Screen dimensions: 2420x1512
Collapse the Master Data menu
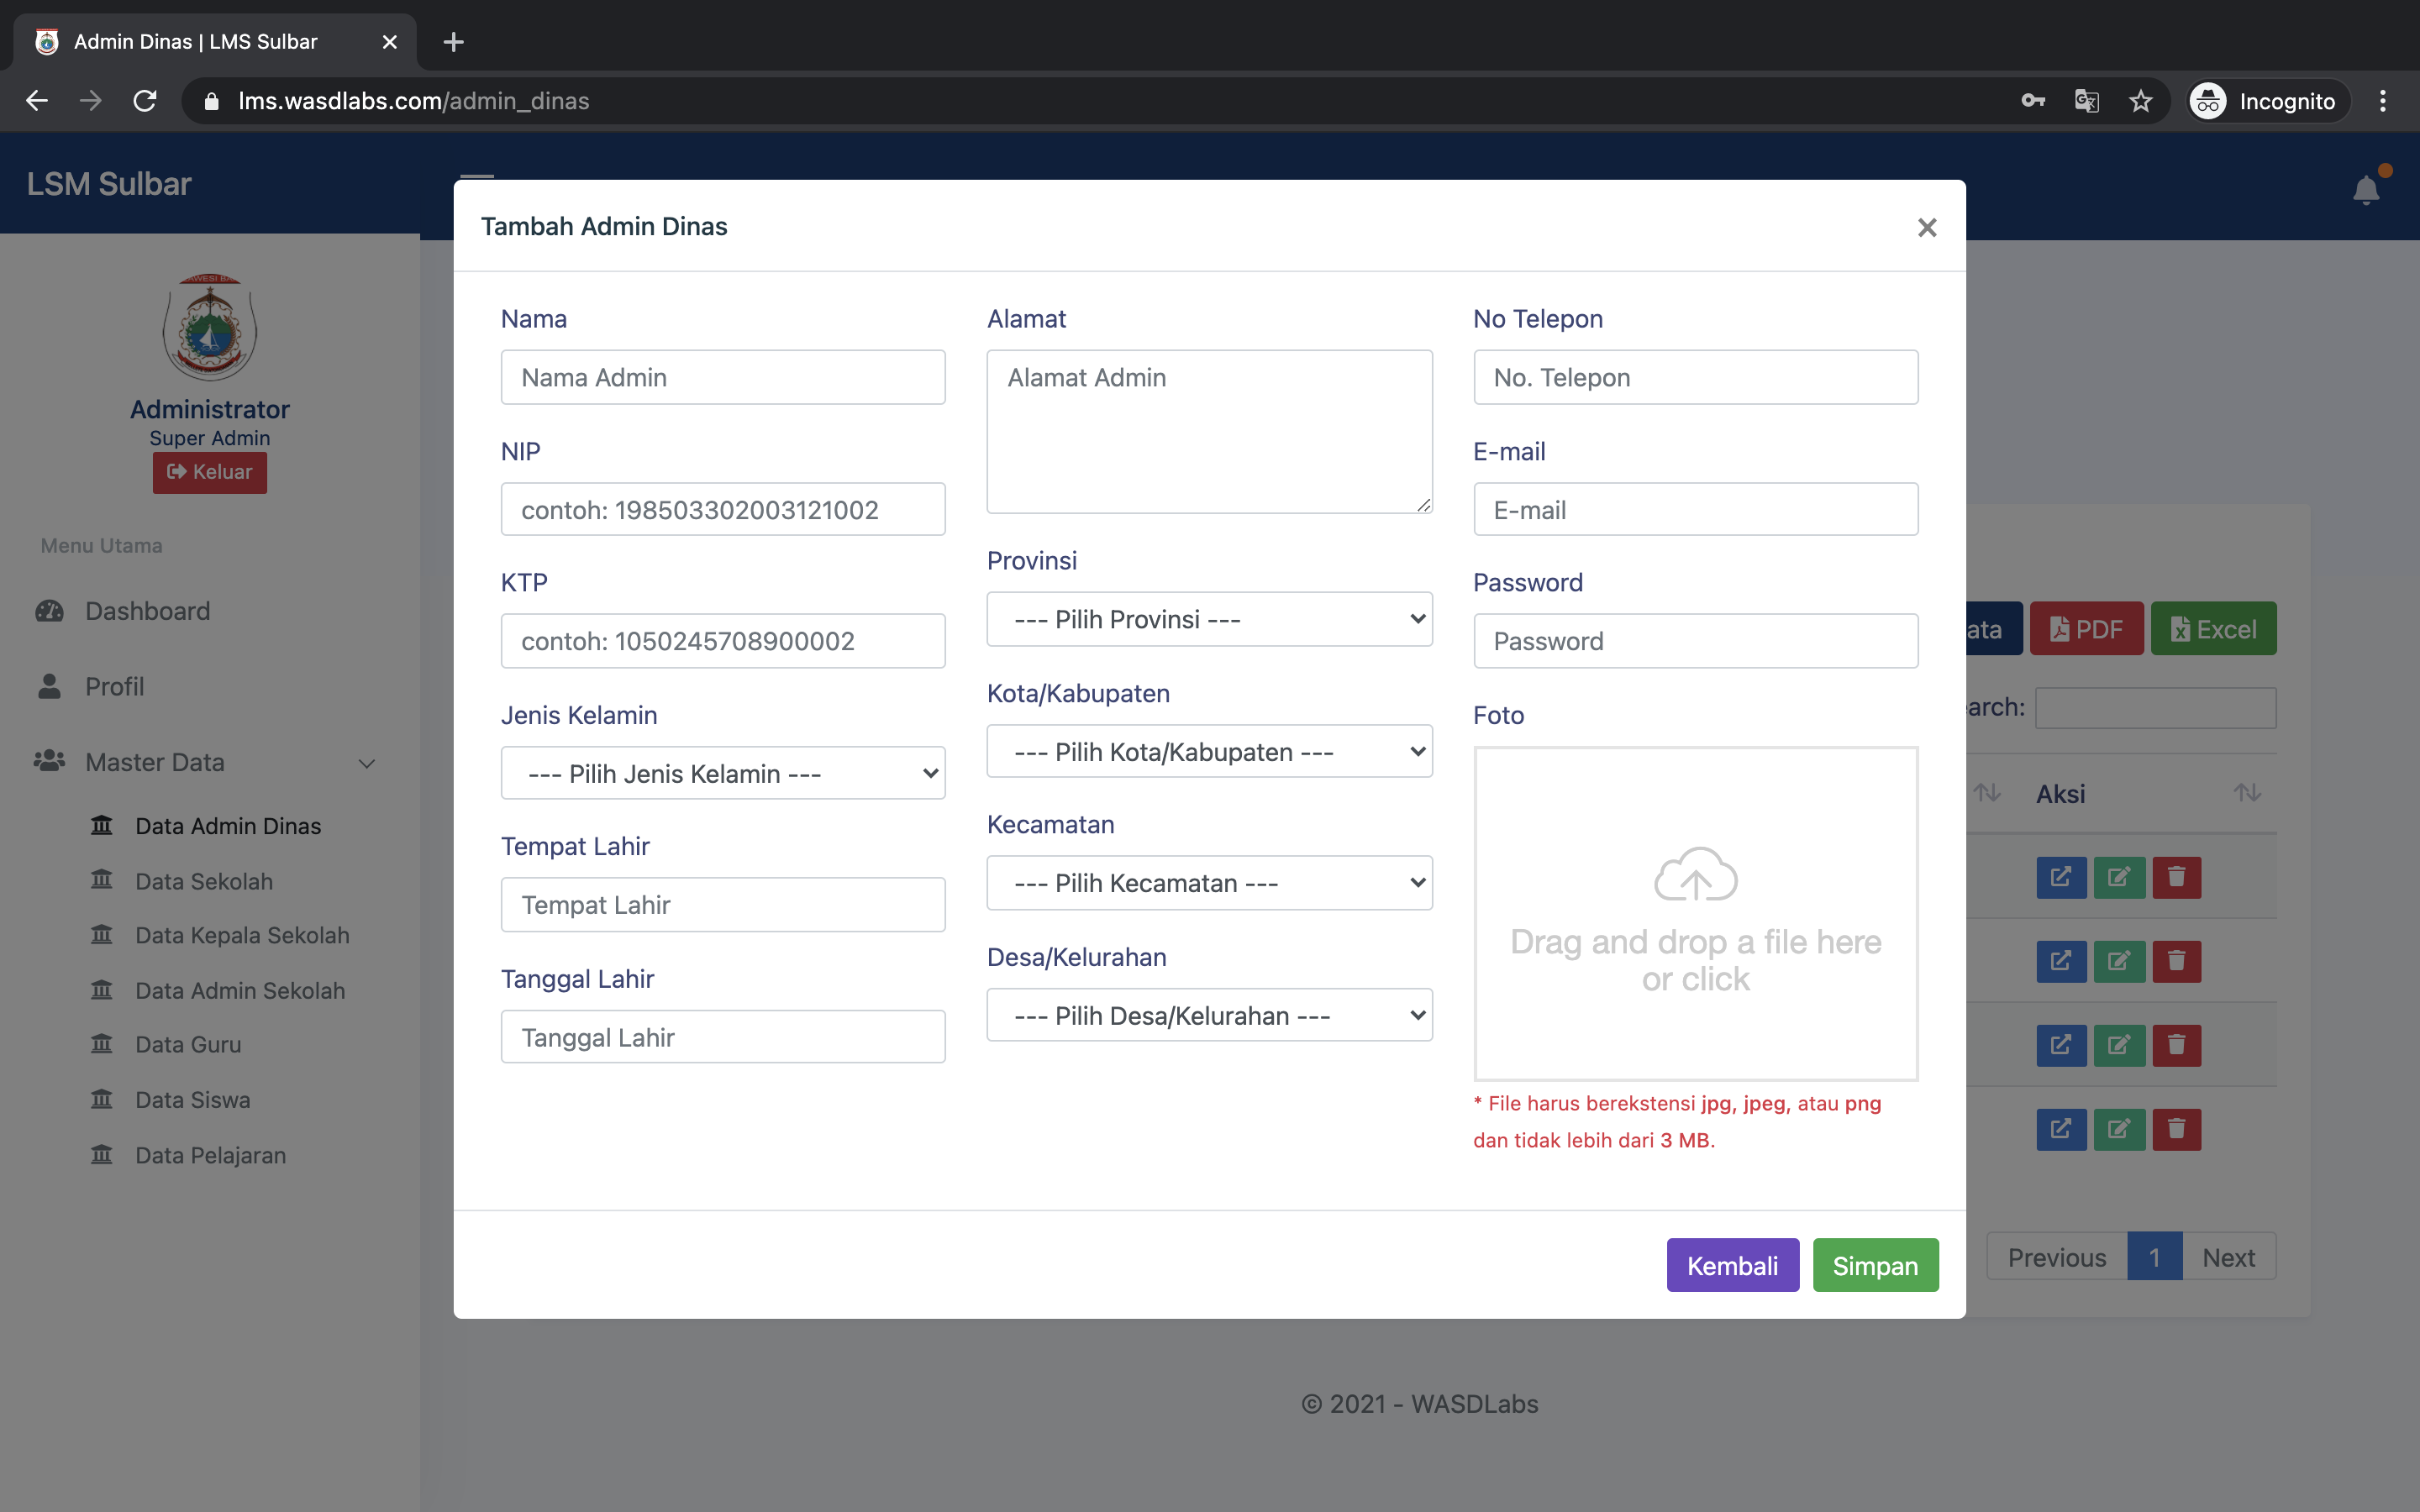205,762
